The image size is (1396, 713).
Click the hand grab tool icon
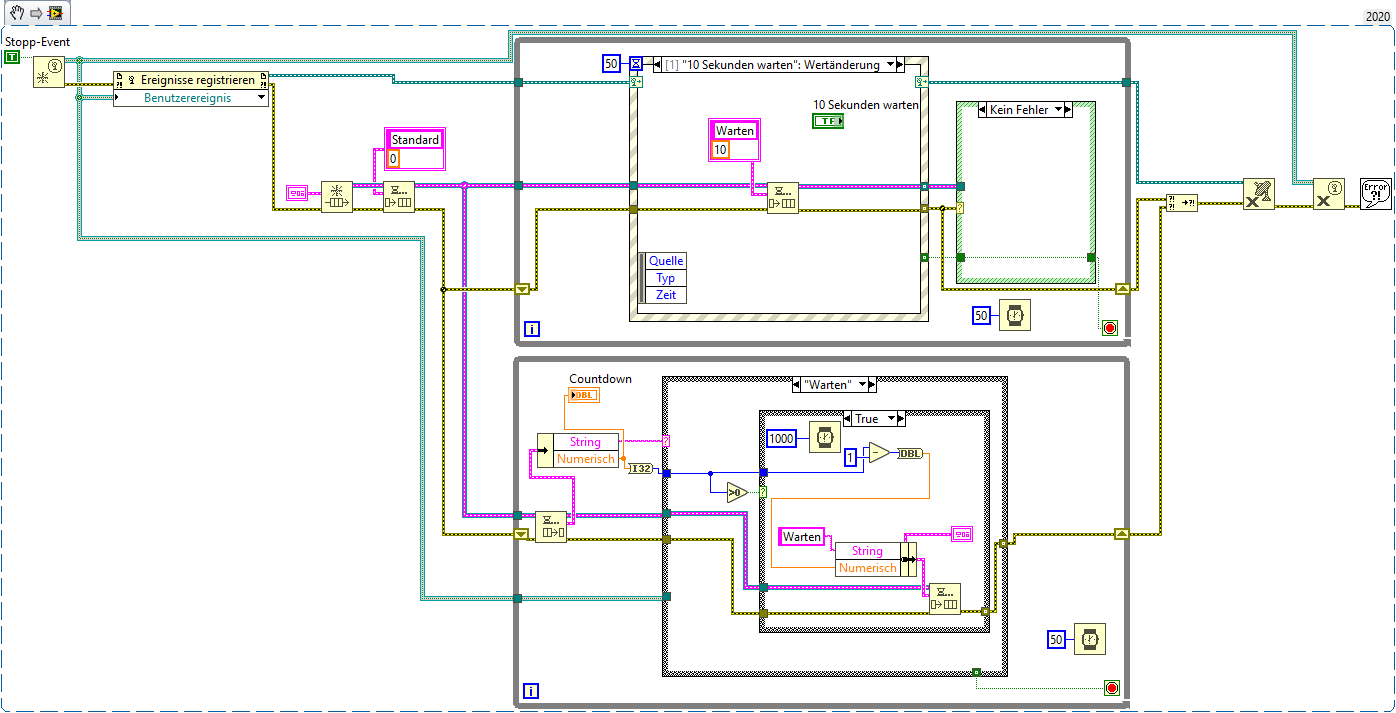click(x=16, y=13)
